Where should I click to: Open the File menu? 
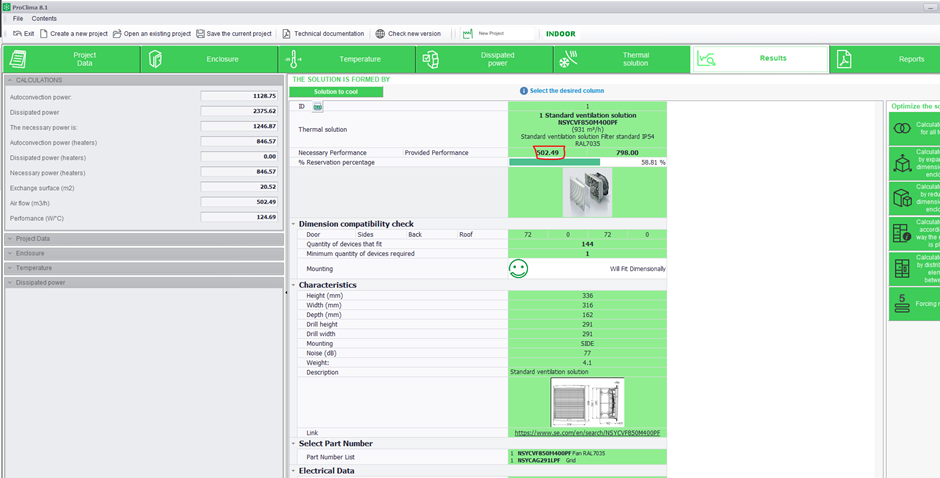click(18, 18)
